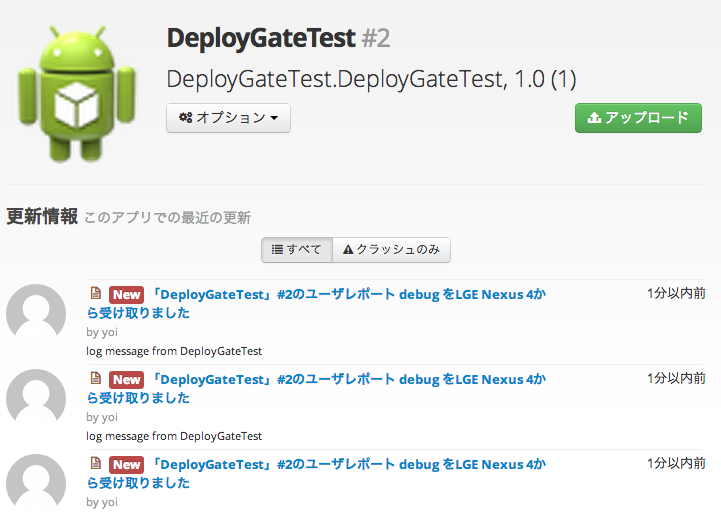Image resolution: width=721 pixels, height=516 pixels.
Task: Click the second report's document icon
Action: [x=96, y=378]
